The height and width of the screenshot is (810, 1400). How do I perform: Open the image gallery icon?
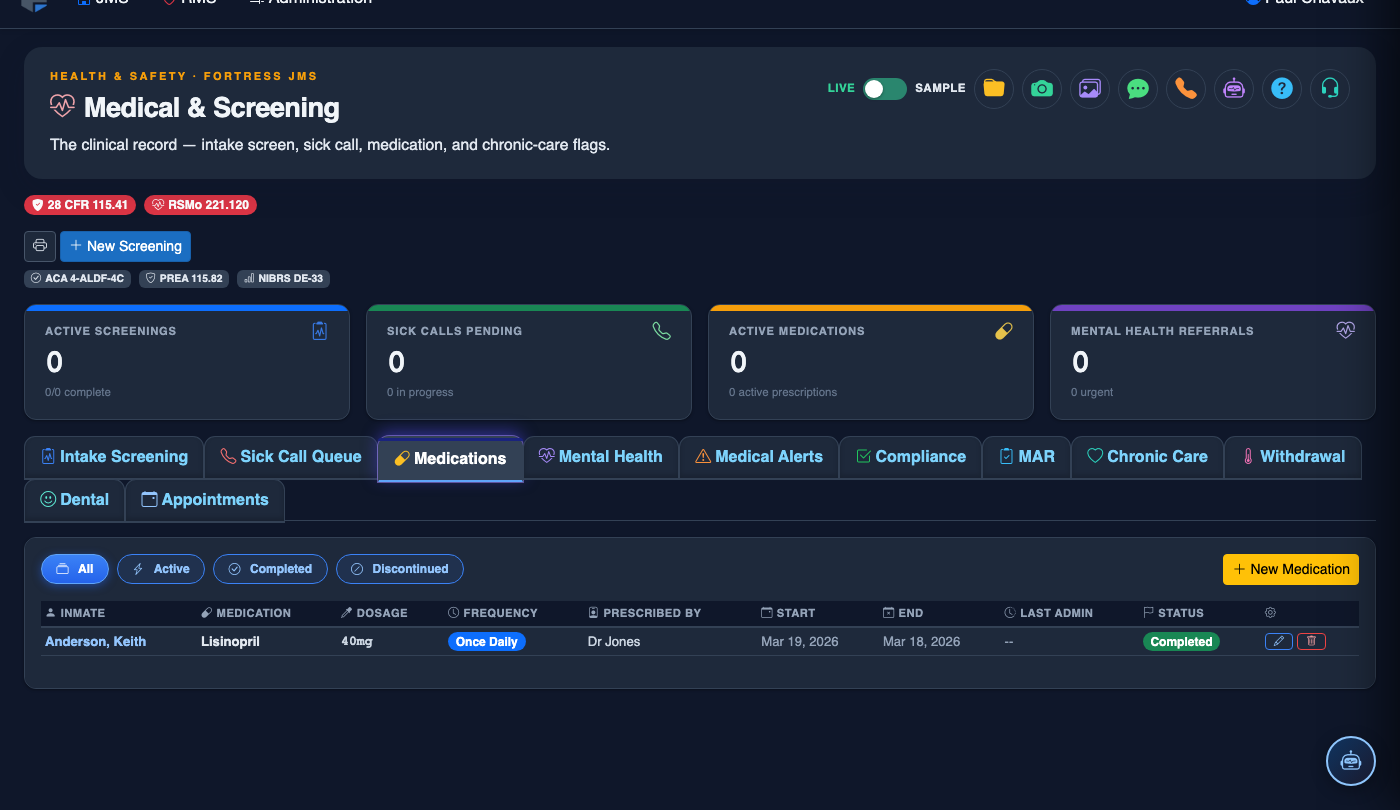tap(1089, 88)
